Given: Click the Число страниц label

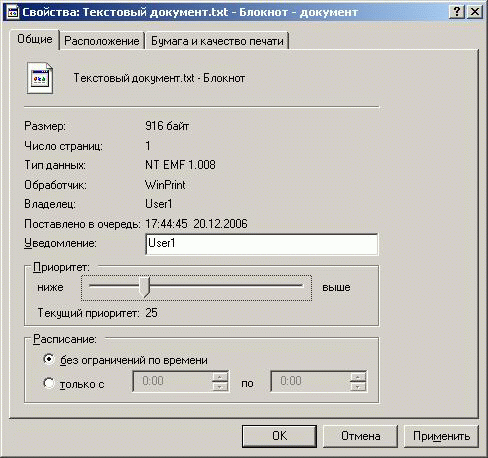Looking at the screenshot, I should pyautogui.click(x=64, y=146).
